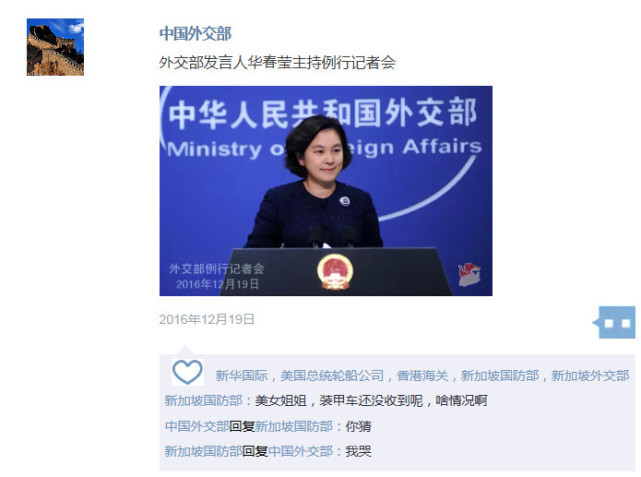Open the 中国外交部 poster name
Screen dimensions: 641x477
pyautogui.click(x=195, y=34)
